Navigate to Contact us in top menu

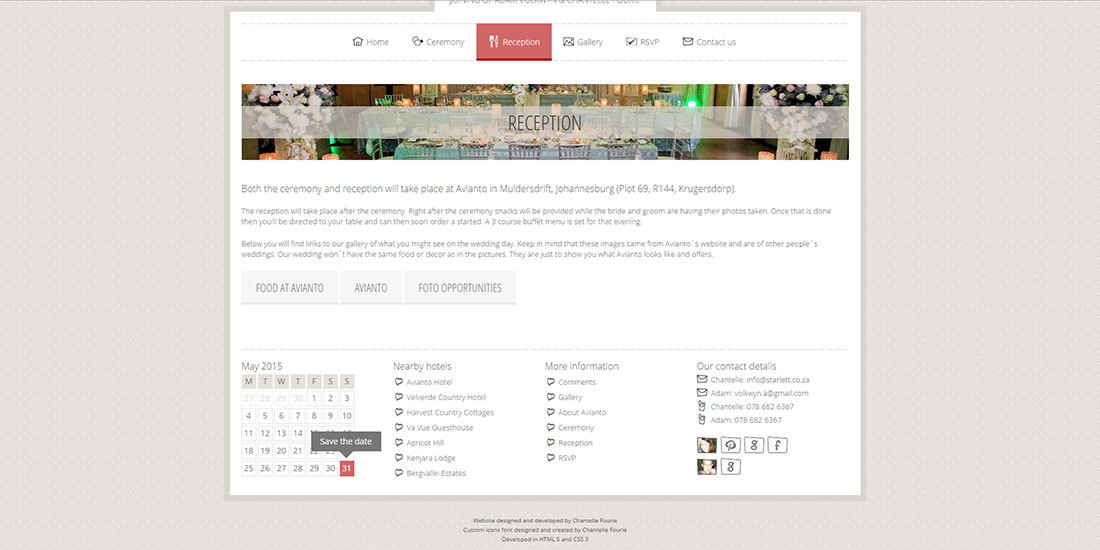click(709, 42)
